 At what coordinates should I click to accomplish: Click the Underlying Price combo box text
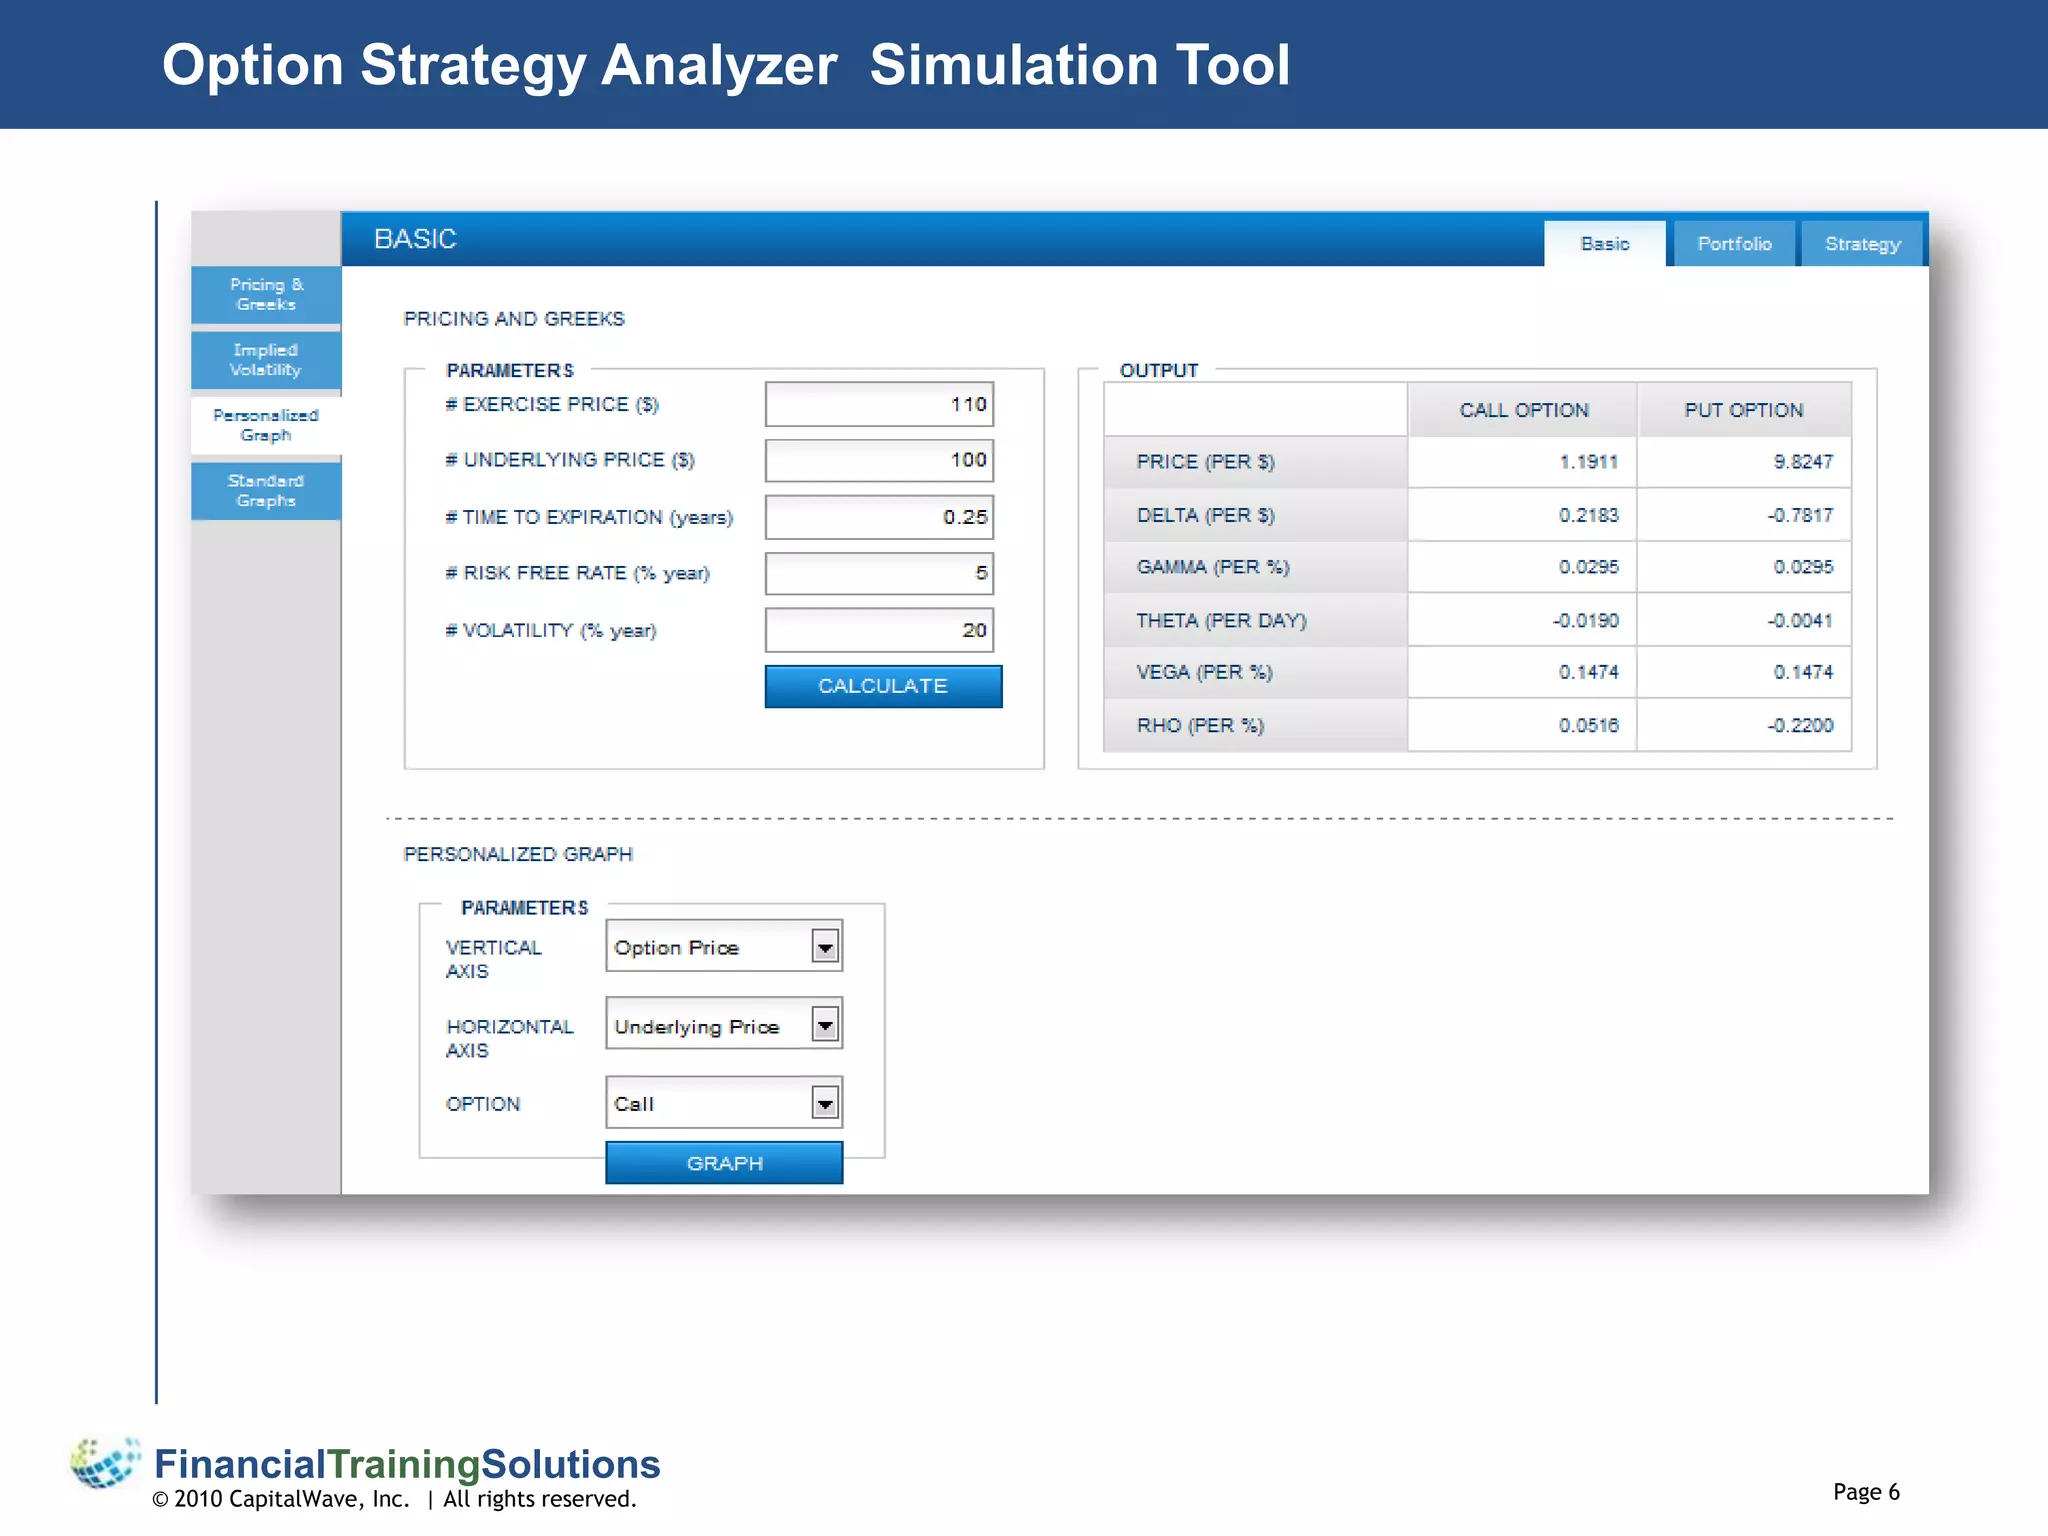[x=697, y=1027]
